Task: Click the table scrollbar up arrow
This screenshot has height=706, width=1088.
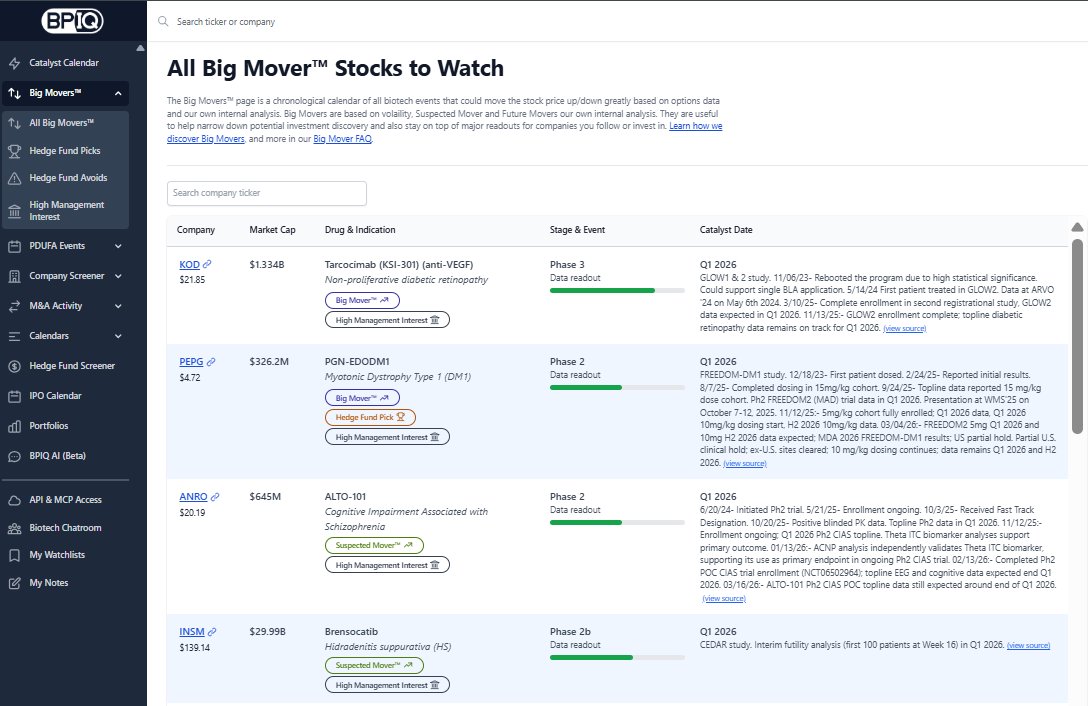Action: pyautogui.click(x=1077, y=227)
